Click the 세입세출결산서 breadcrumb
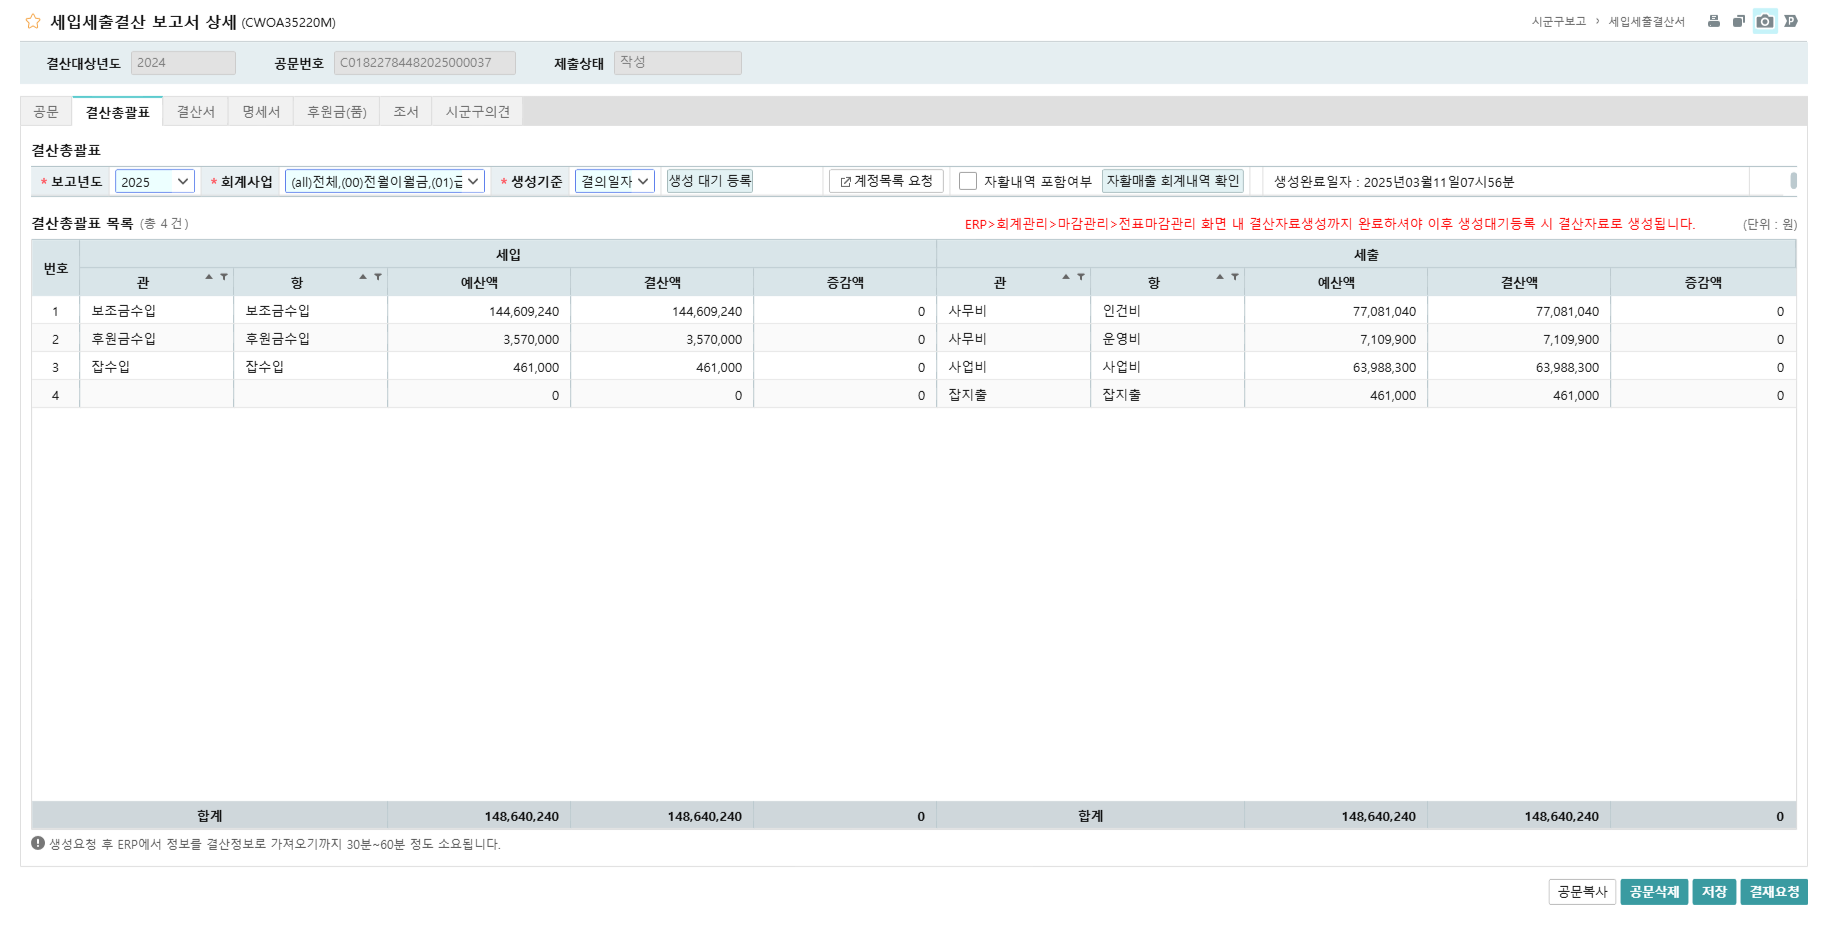 1646,21
